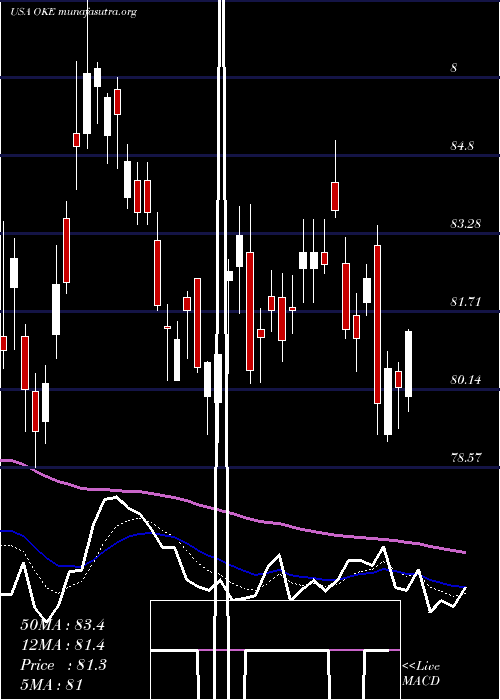Select the 83.28 price axis label

click(465, 224)
